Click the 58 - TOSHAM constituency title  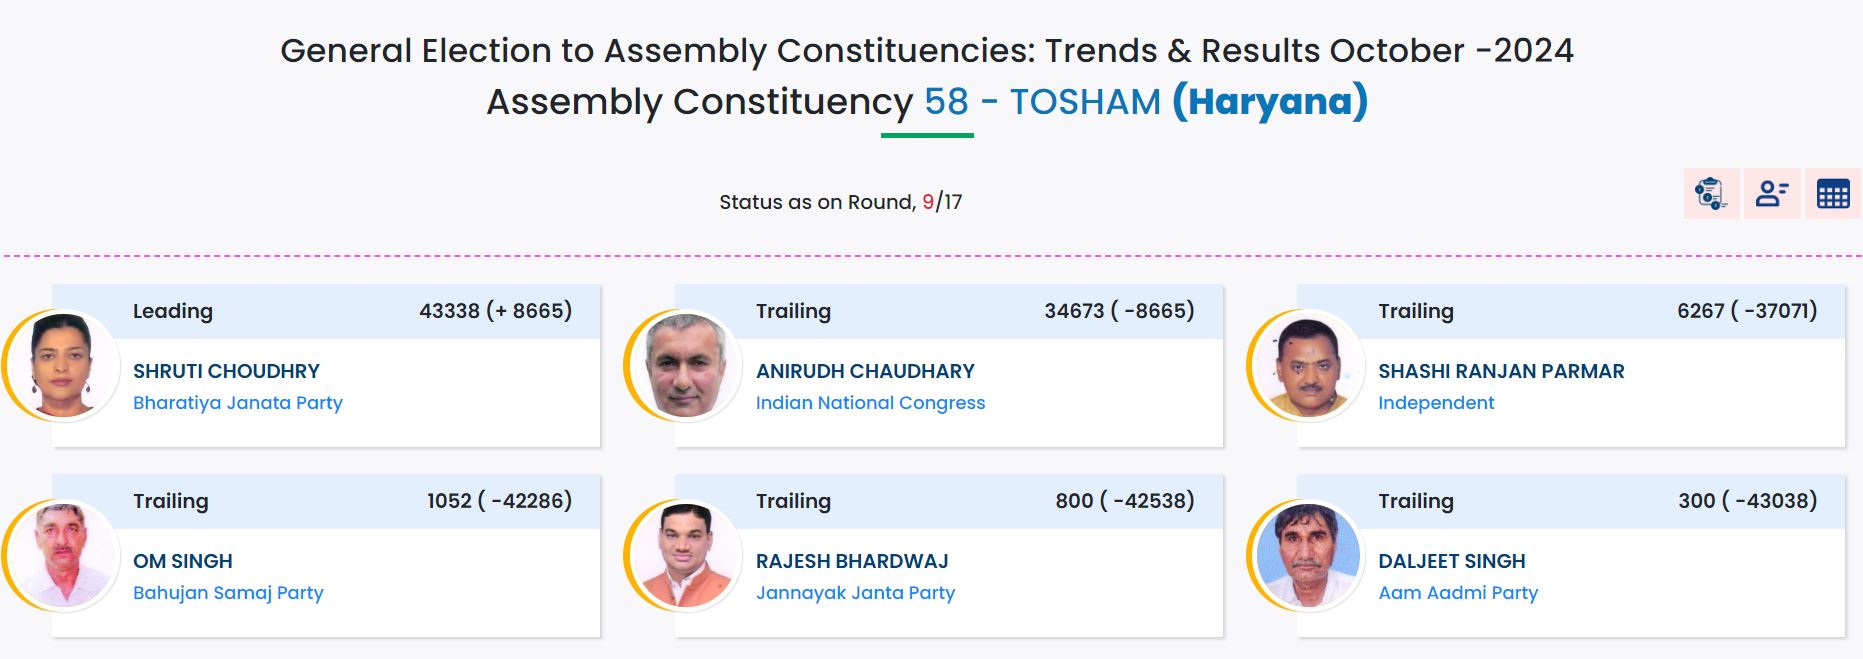tap(1042, 102)
